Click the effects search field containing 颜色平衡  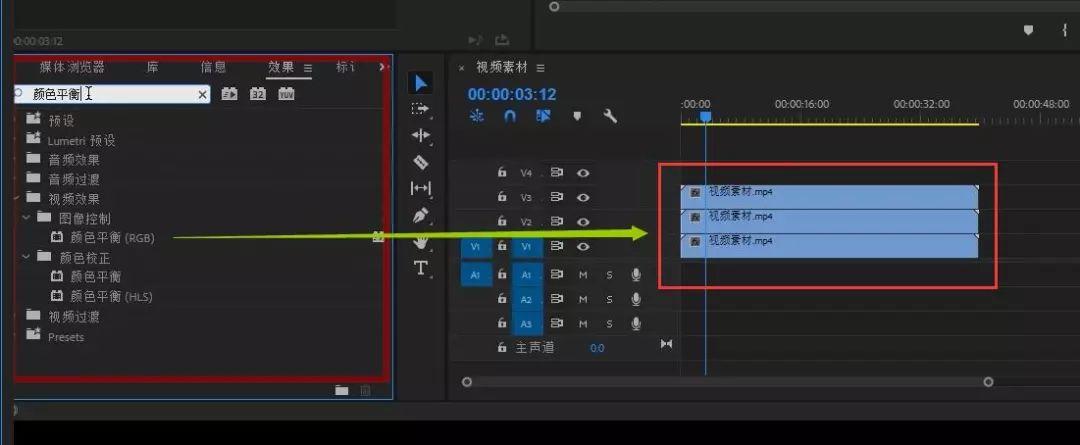112,94
